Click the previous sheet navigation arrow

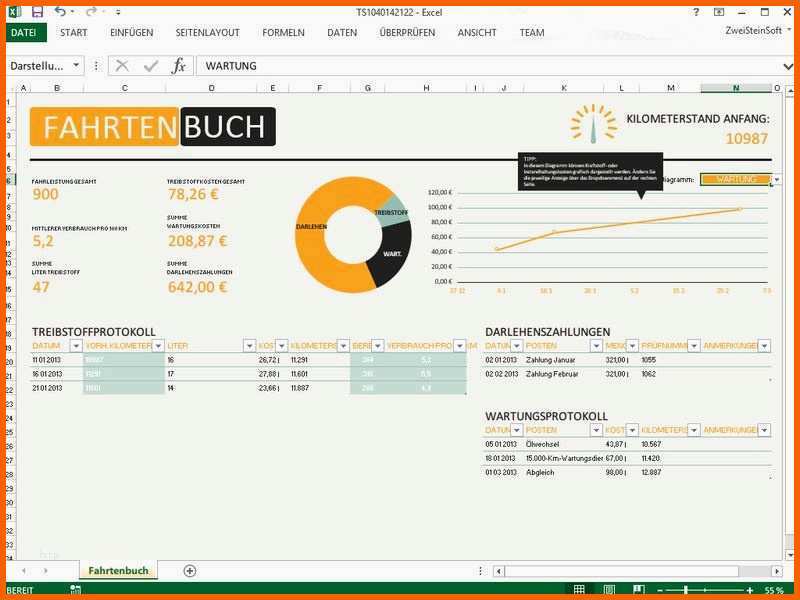click(x=24, y=571)
